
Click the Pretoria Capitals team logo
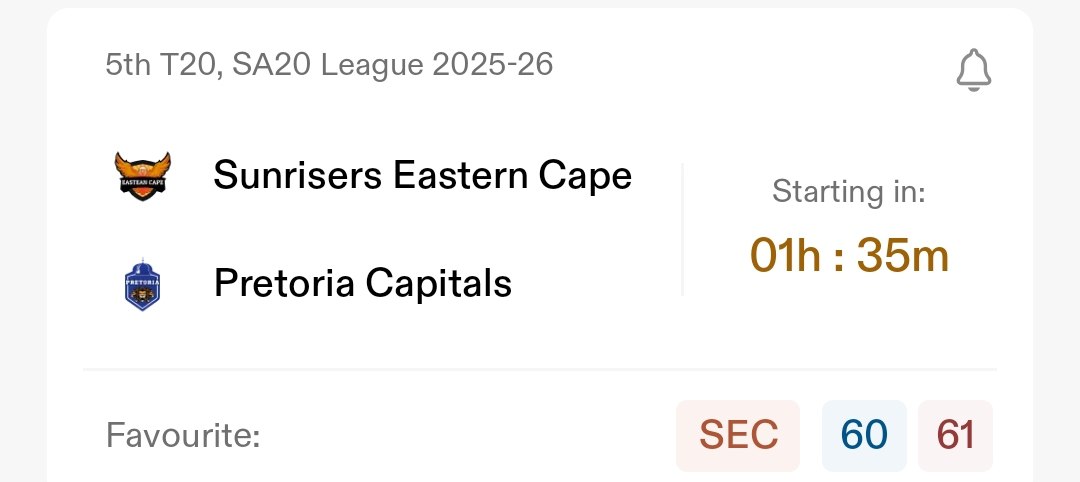142,284
